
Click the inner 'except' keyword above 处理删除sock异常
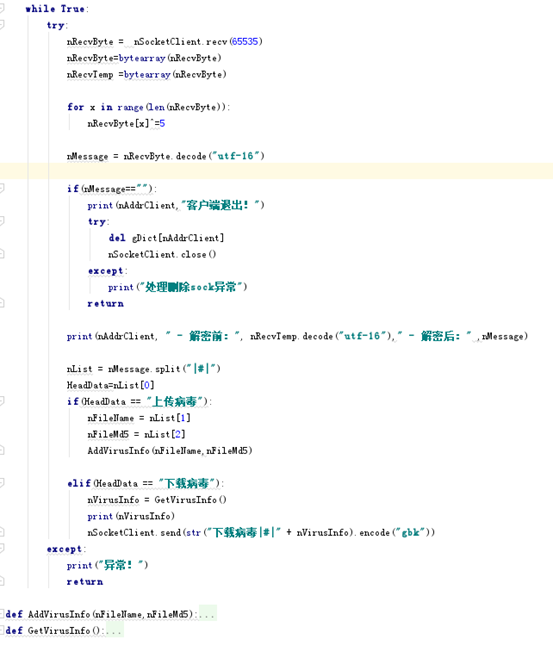pyautogui.click(x=105, y=271)
